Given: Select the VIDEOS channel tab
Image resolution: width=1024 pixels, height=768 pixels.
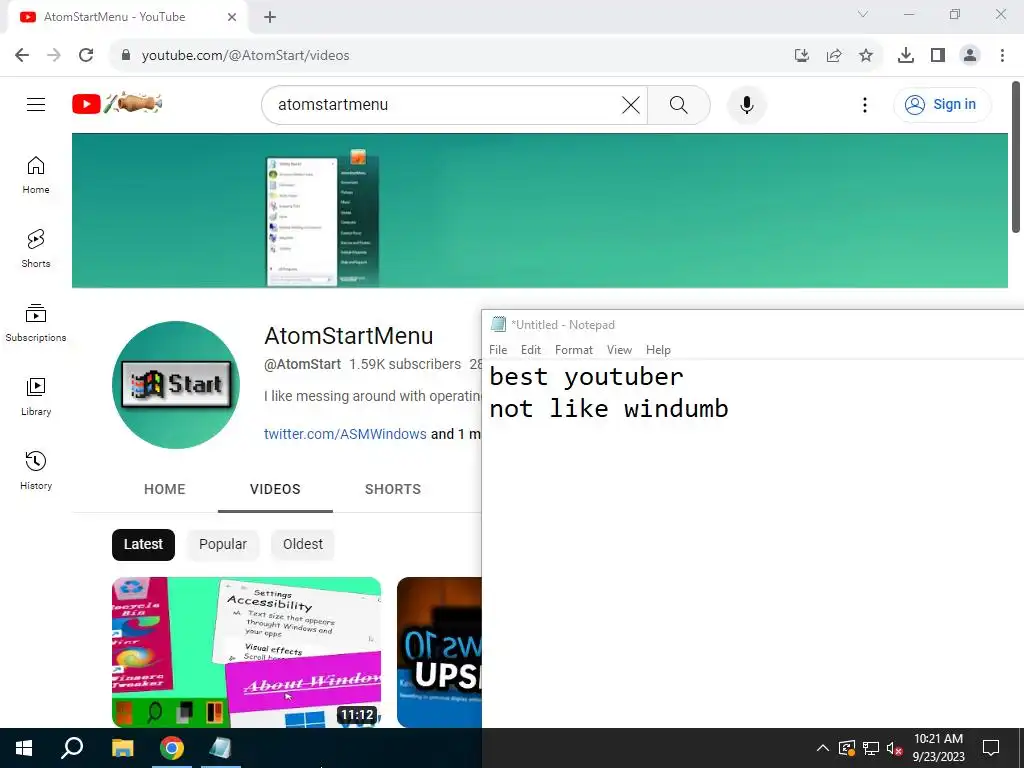Looking at the screenshot, I should click(275, 489).
